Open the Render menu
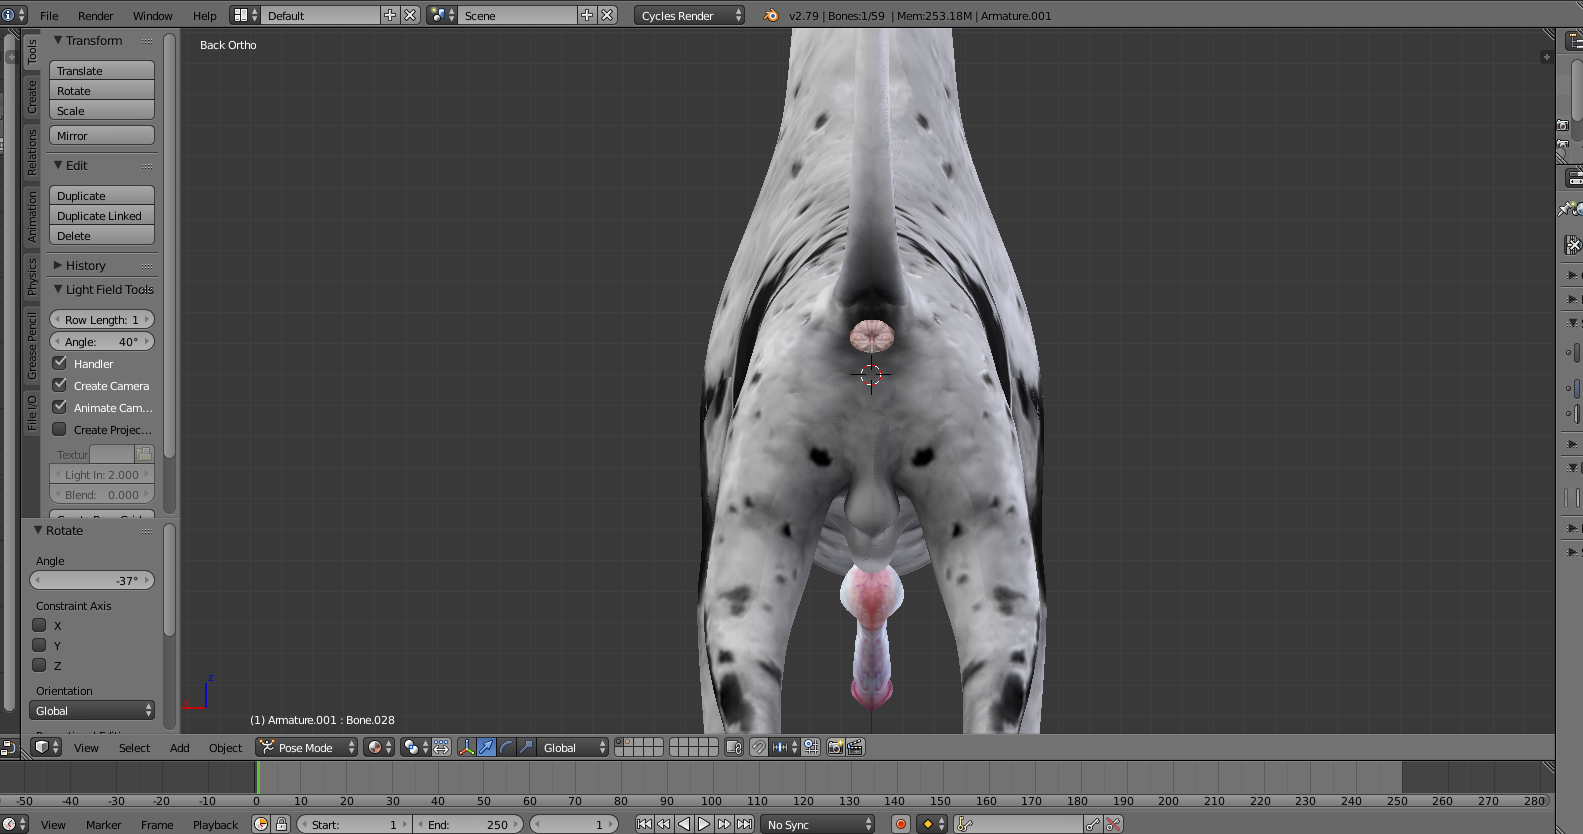The width and height of the screenshot is (1583, 834). point(95,15)
